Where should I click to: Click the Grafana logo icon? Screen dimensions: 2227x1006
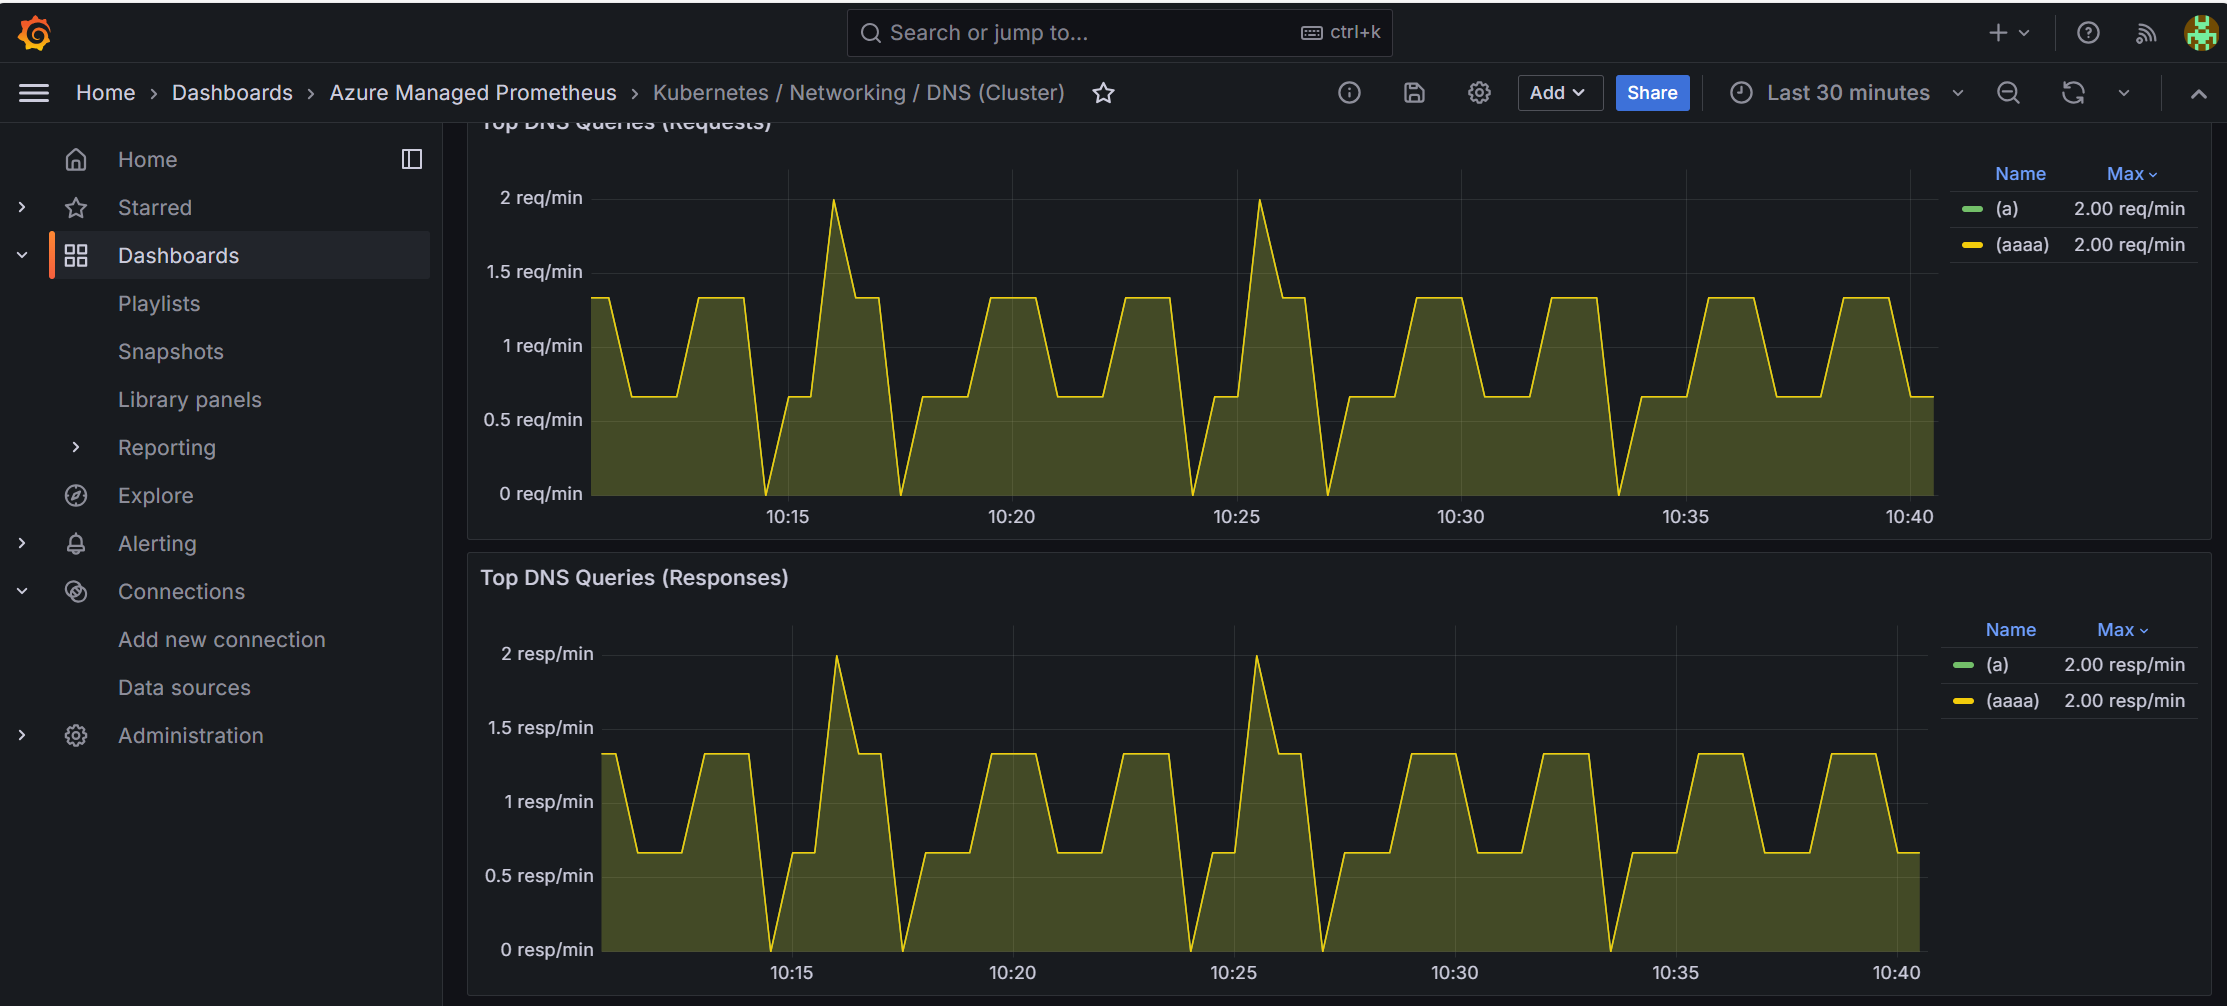pos(34,33)
